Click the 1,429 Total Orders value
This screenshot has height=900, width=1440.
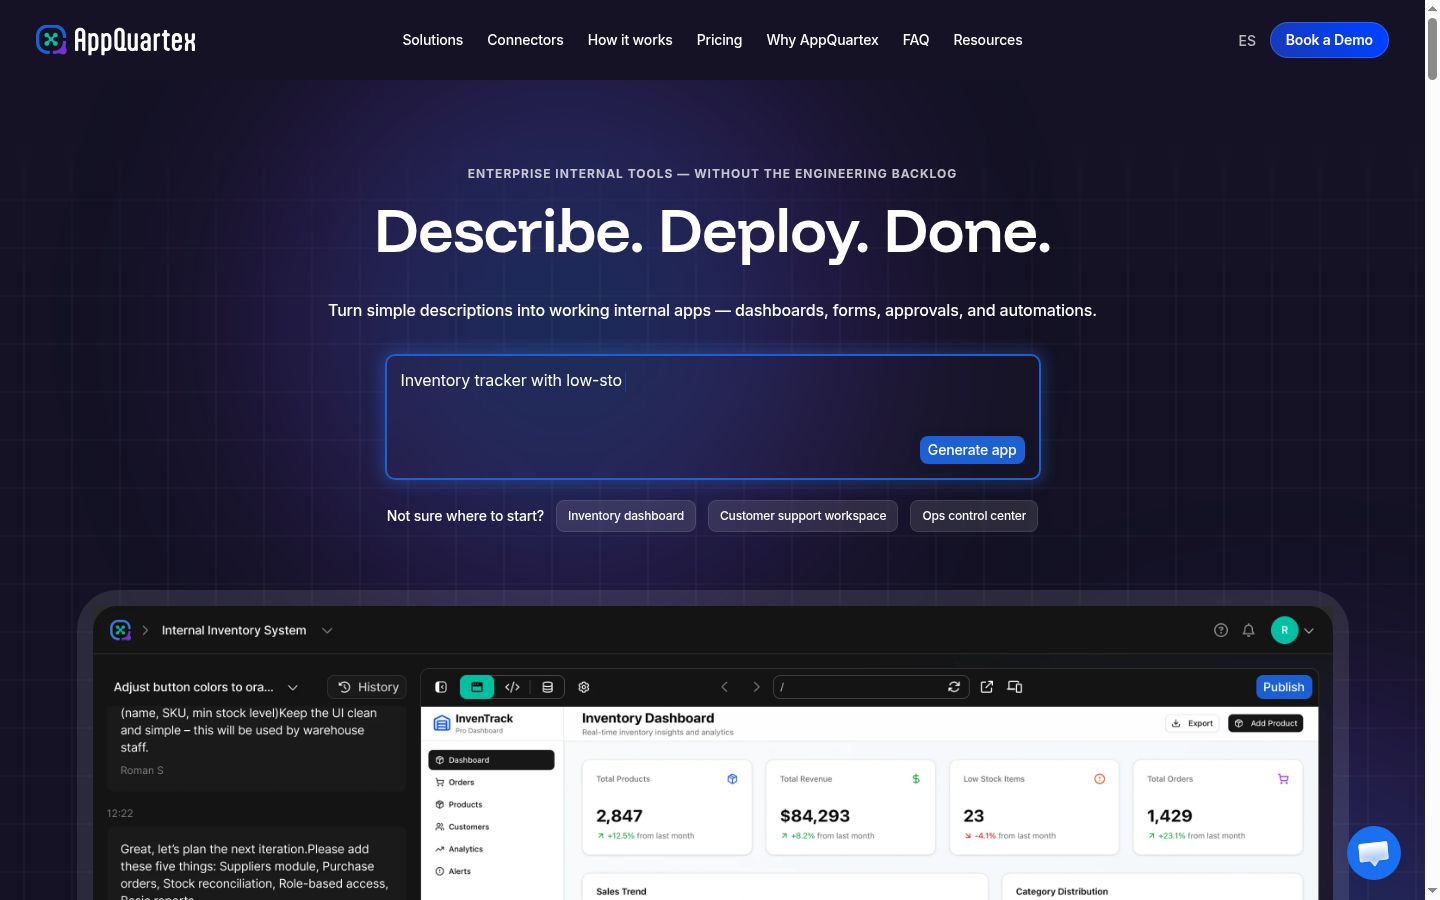[x=1170, y=816]
